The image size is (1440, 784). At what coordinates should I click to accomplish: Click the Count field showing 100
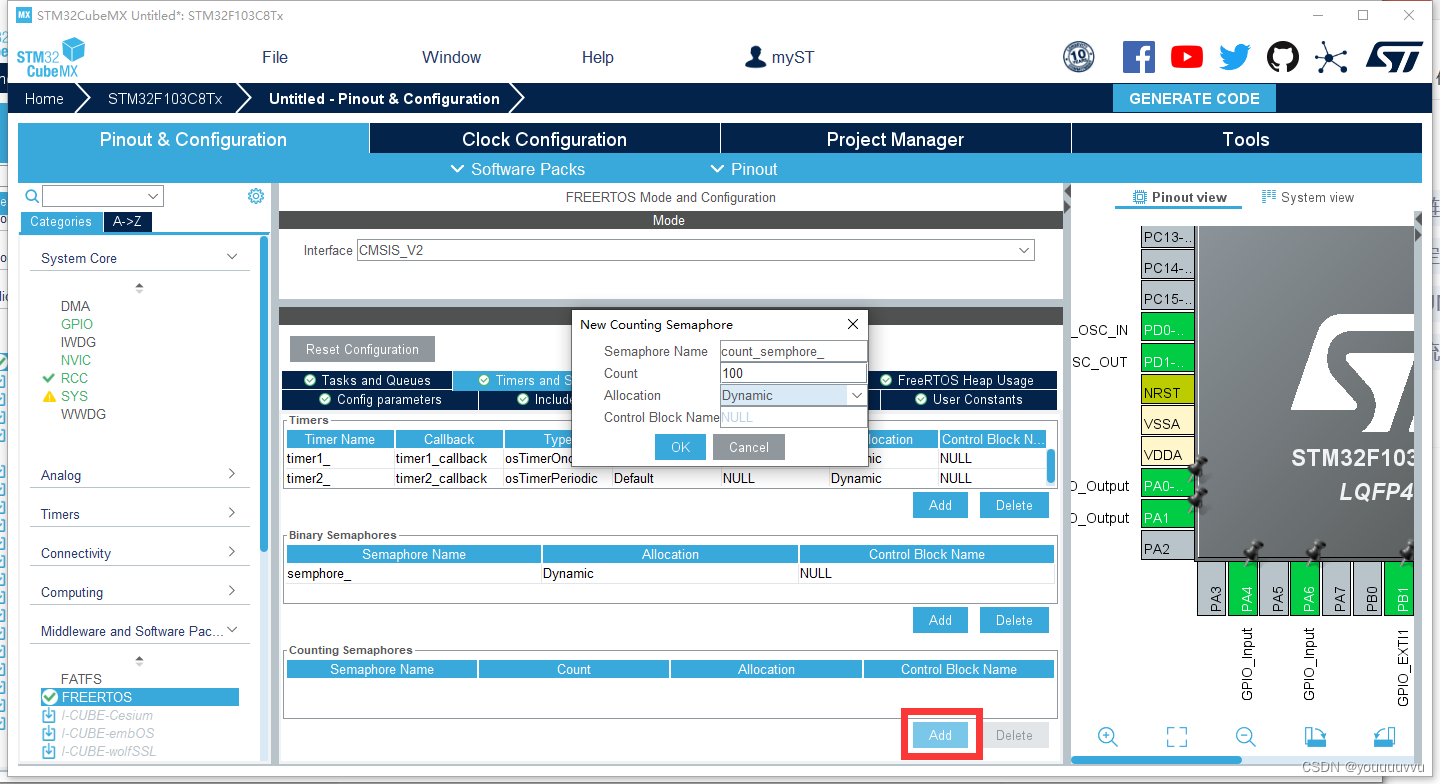793,373
